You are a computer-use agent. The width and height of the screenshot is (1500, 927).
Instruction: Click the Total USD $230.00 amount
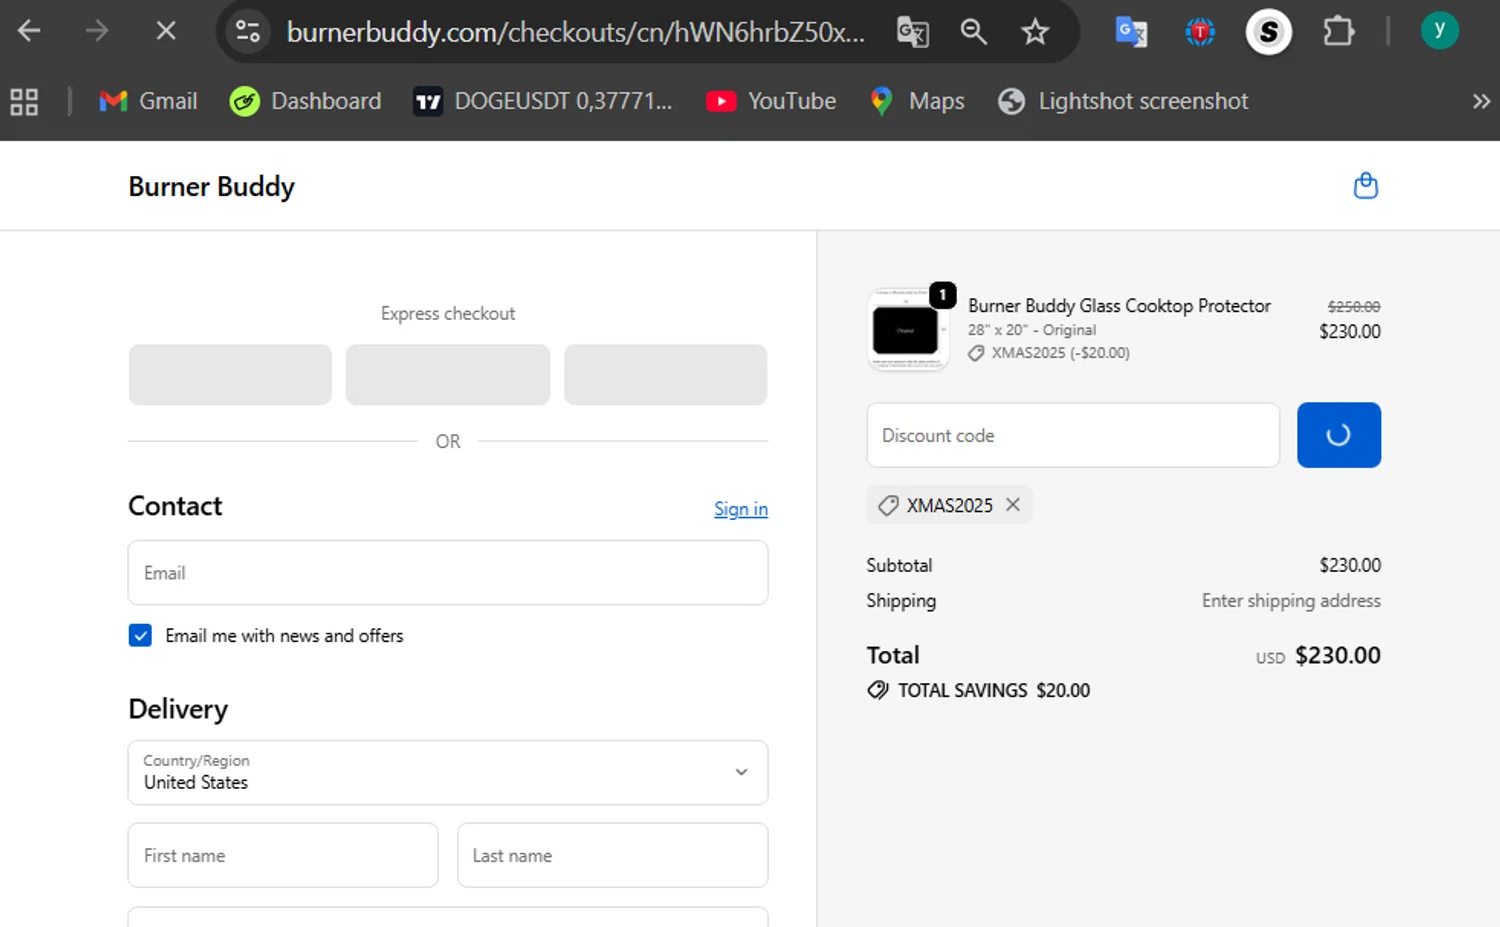[x=1338, y=656]
